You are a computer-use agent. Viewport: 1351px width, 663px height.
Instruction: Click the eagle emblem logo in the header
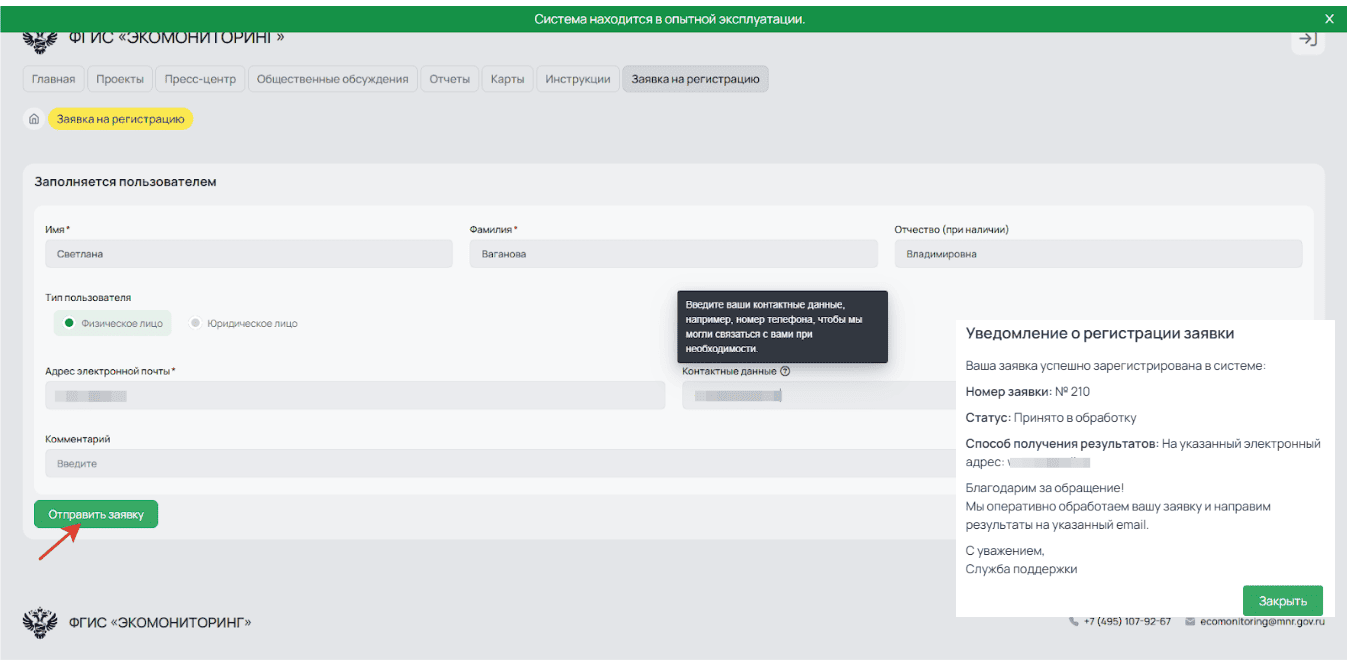pyautogui.click(x=40, y=42)
